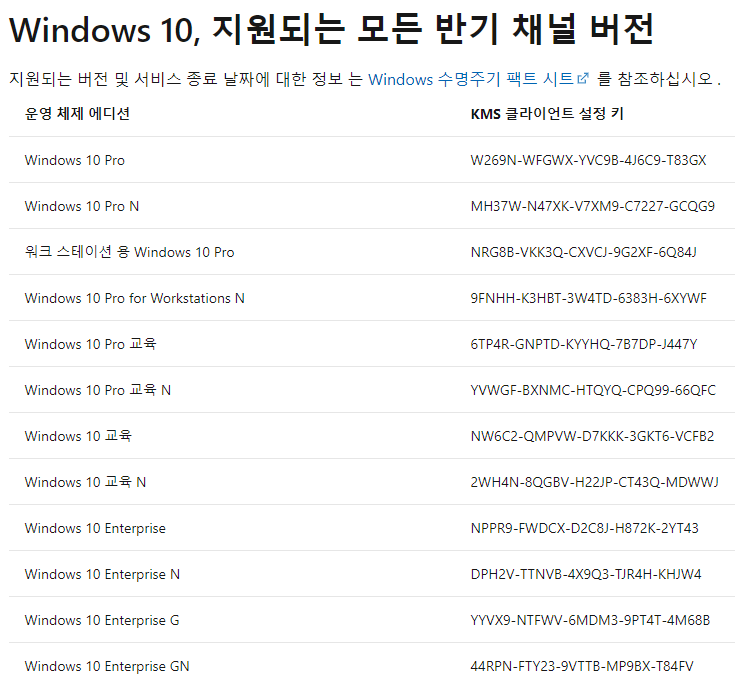
Task: Click the key for Windows 10 Enterprise GN
Action: [581, 666]
